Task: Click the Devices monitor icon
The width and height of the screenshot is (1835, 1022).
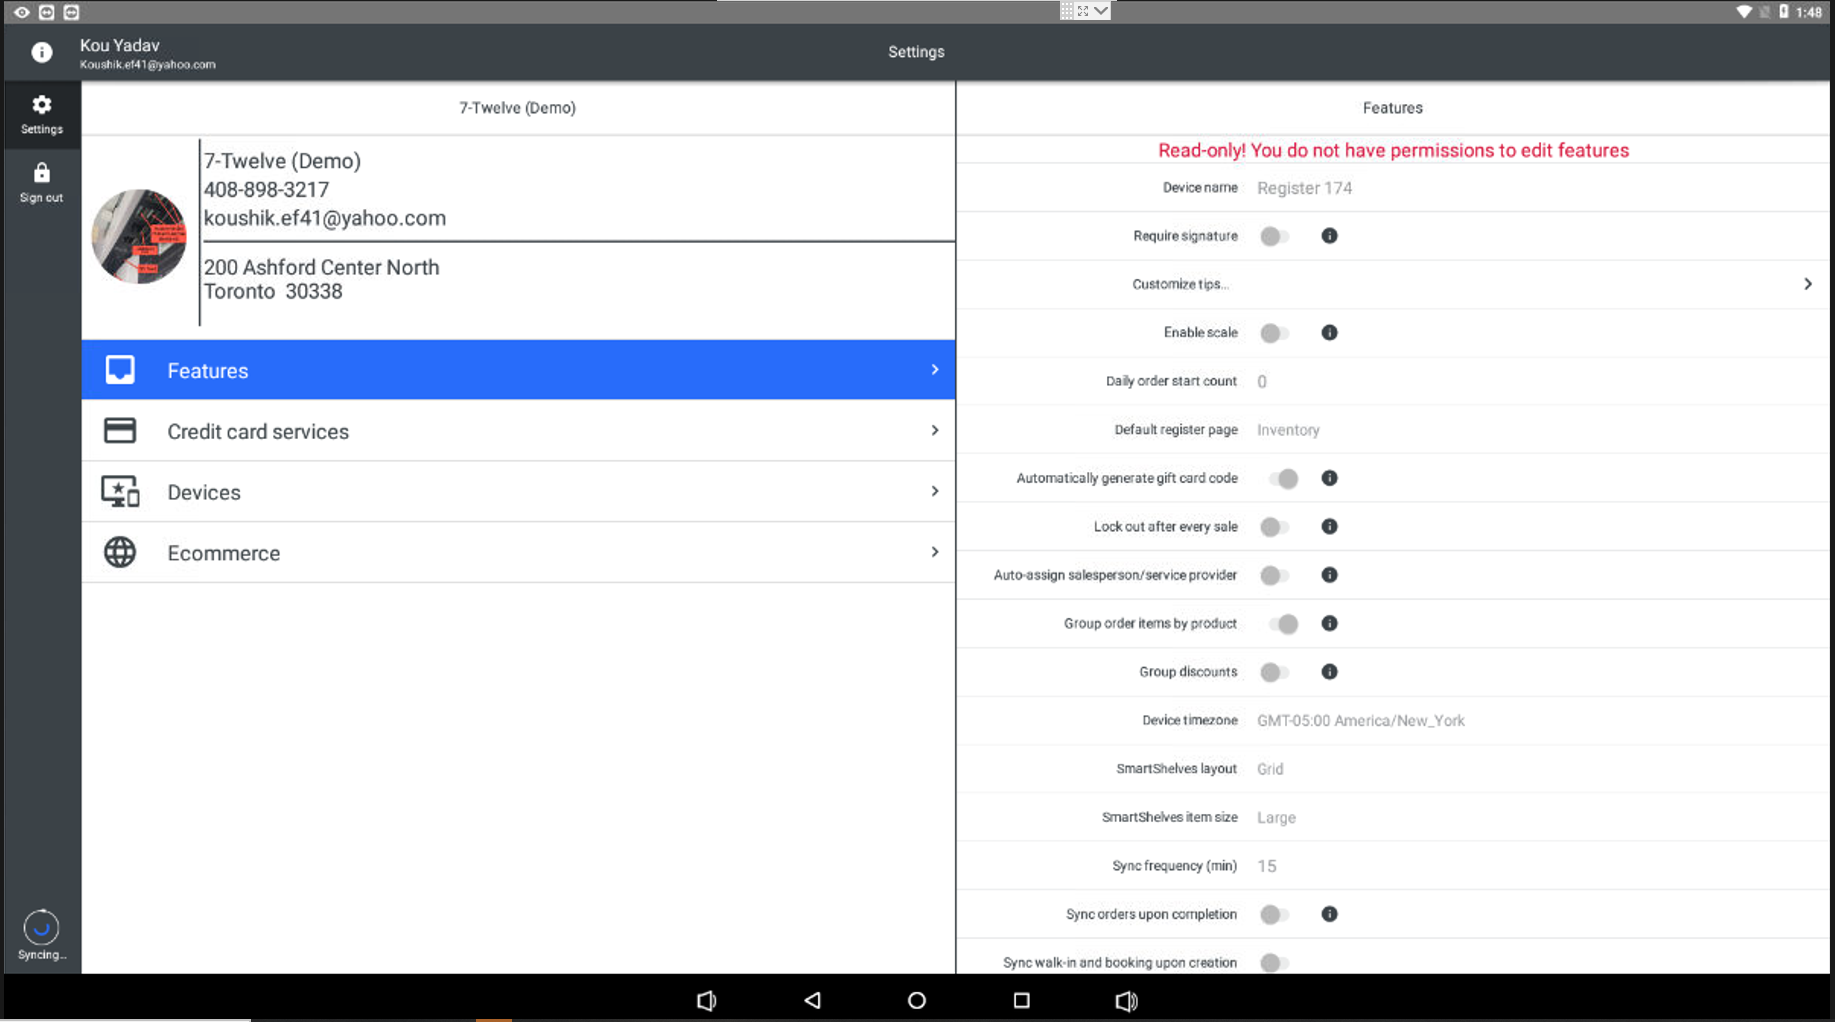Action: pyautogui.click(x=120, y=492)
